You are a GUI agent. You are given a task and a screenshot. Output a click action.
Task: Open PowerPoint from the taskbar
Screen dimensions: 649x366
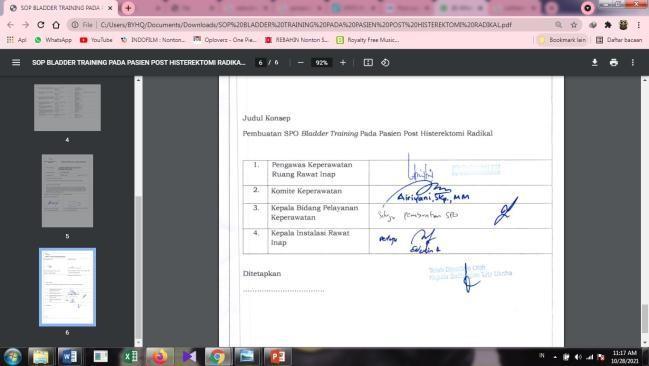click(x=277, y=356)
